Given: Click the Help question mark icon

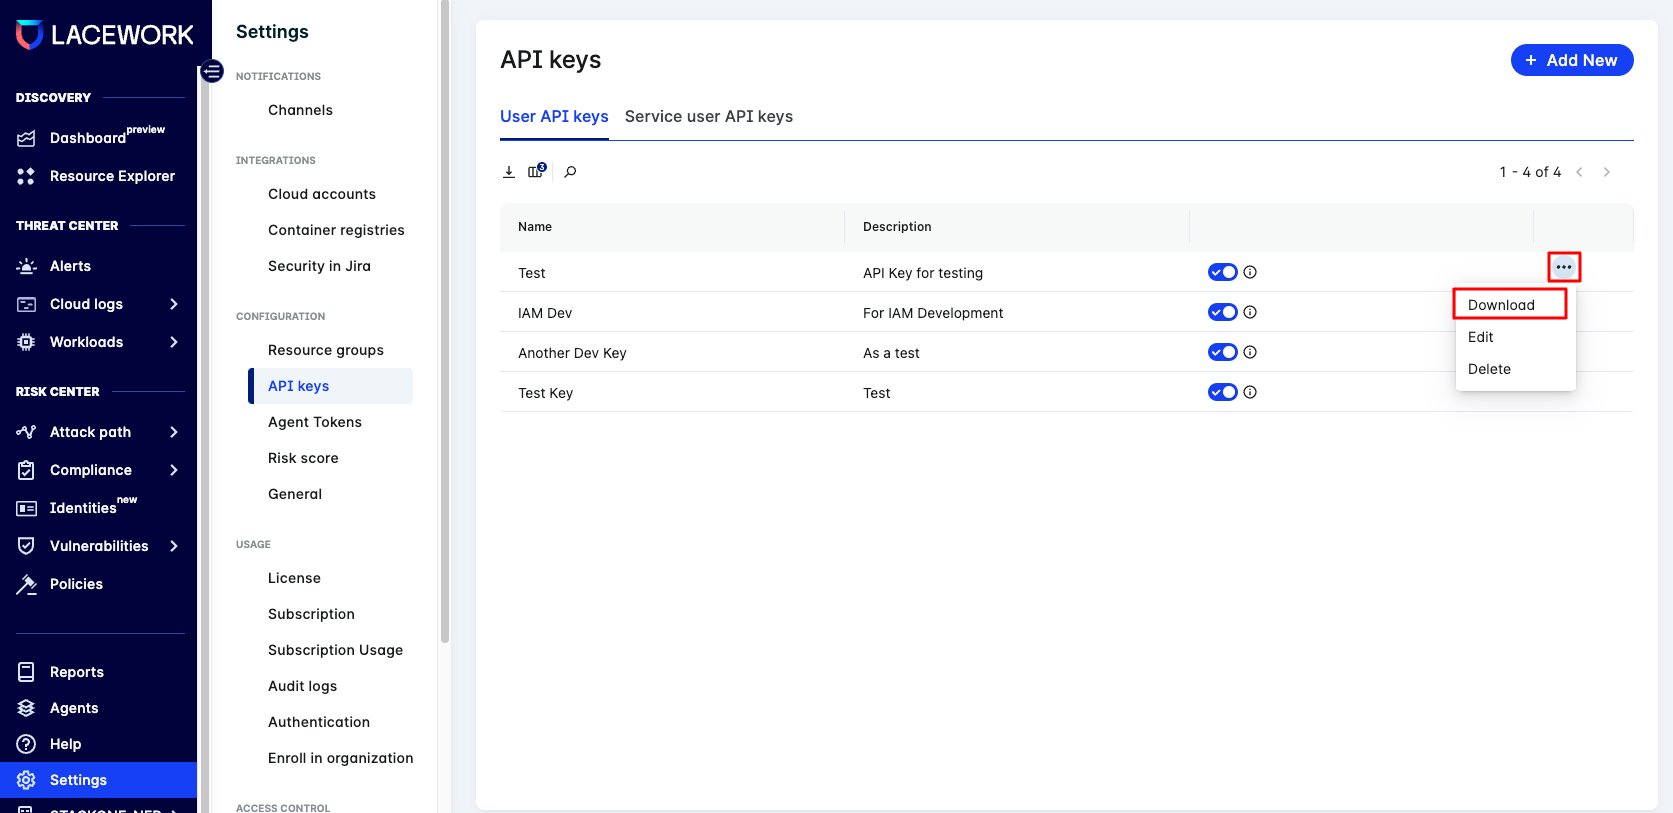Looking at the screenshot, I should tap(27, 744).
